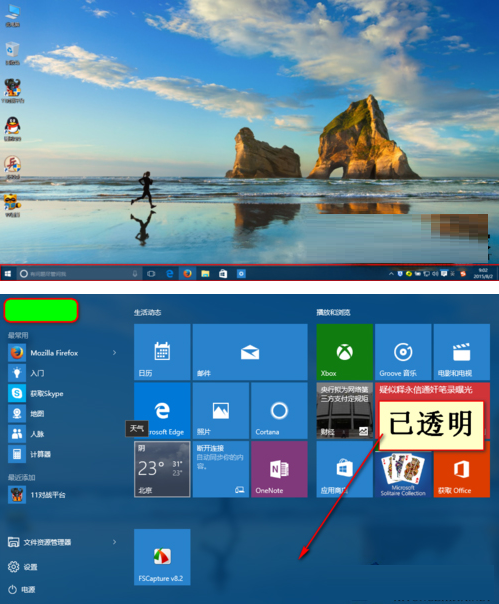The height and width of the screenshot is (604, 499).
Task: Open File Explorer from the taskbar
Action: coord(205,274)
